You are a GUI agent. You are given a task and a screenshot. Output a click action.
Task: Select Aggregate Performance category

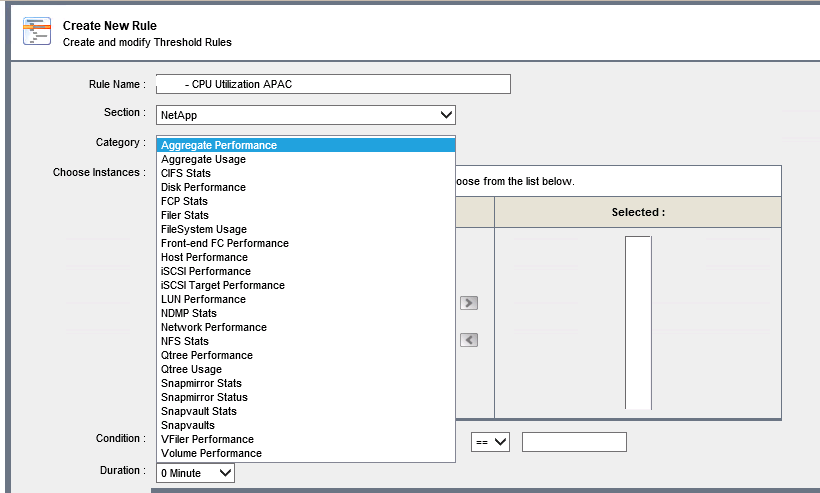click(306, 145)
